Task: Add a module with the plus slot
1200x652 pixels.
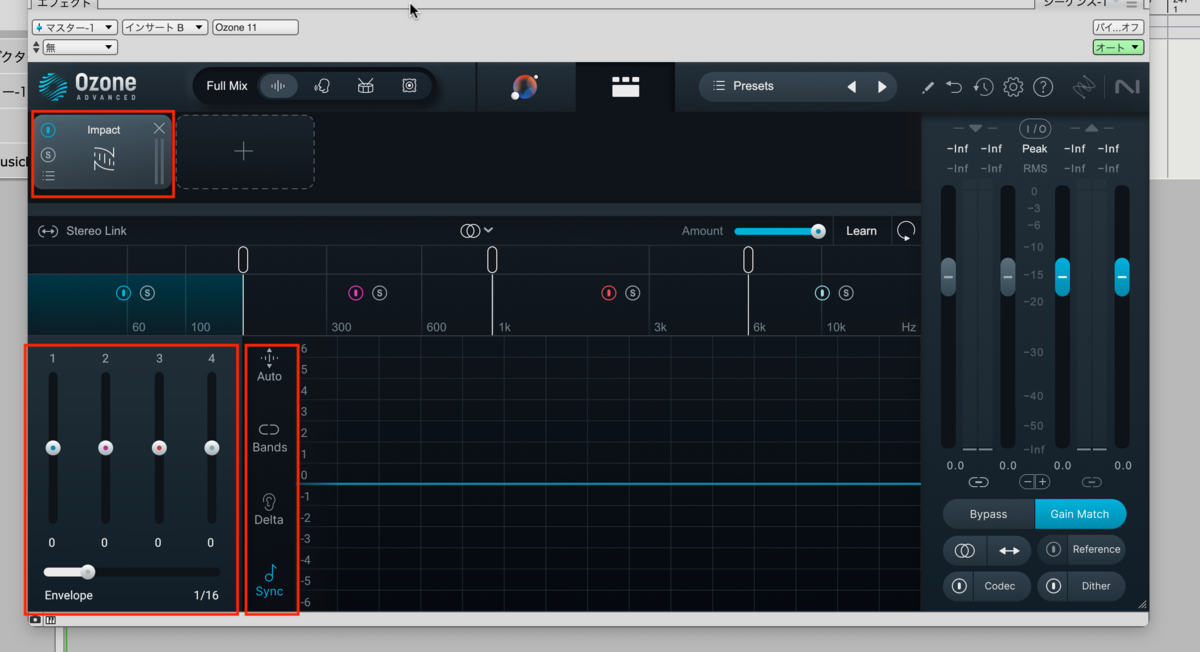Action: [244, 151]
